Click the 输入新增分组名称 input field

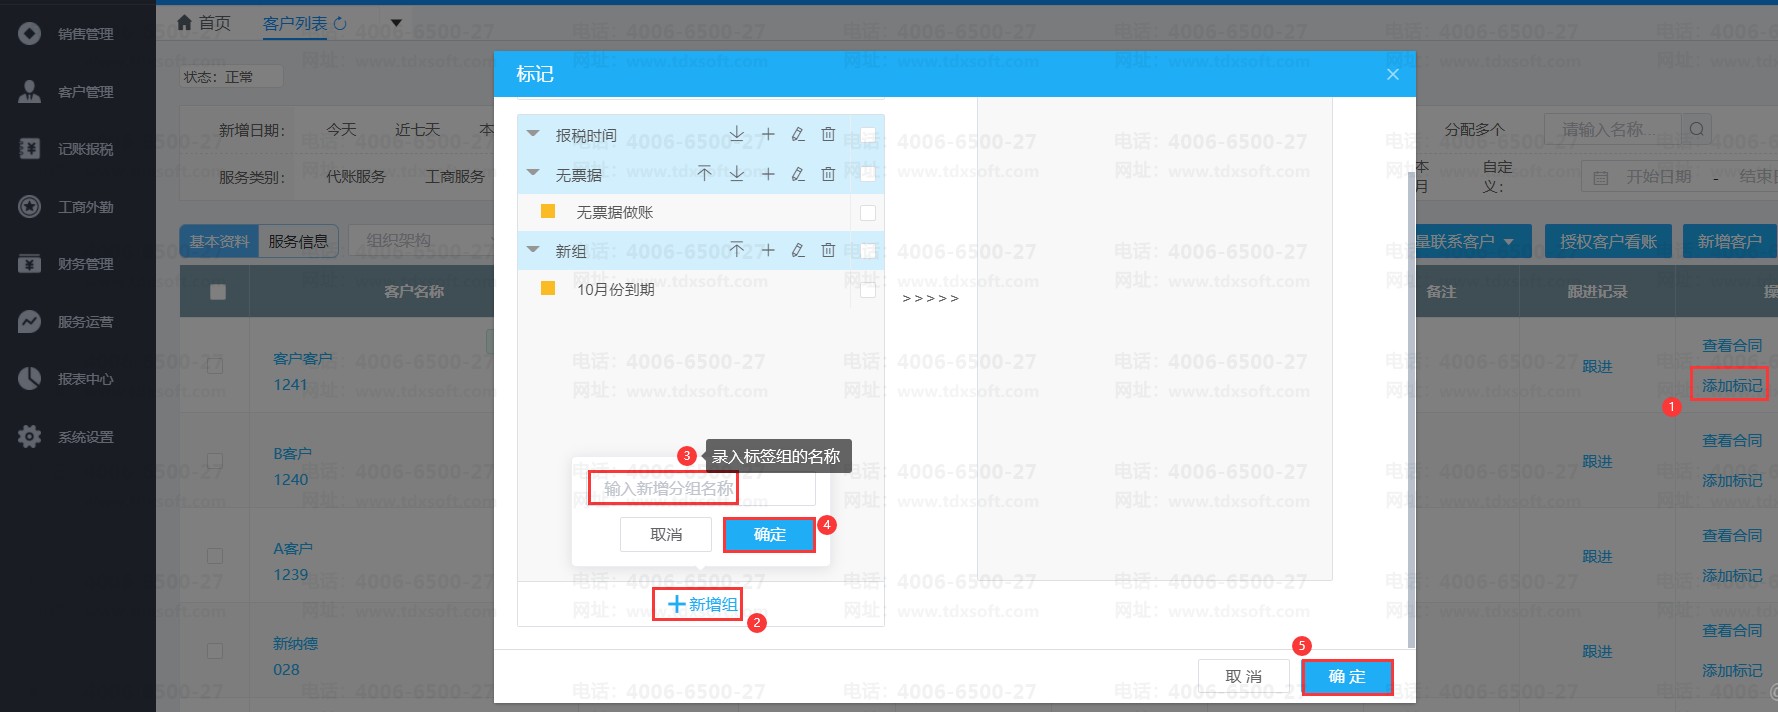[x=700, y=488]
